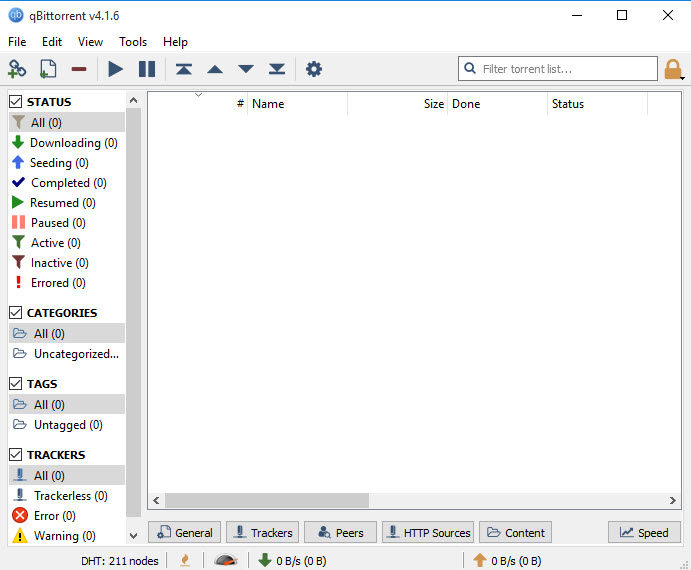
Task: Select Trackerless (0) filter
Action: 67,495
